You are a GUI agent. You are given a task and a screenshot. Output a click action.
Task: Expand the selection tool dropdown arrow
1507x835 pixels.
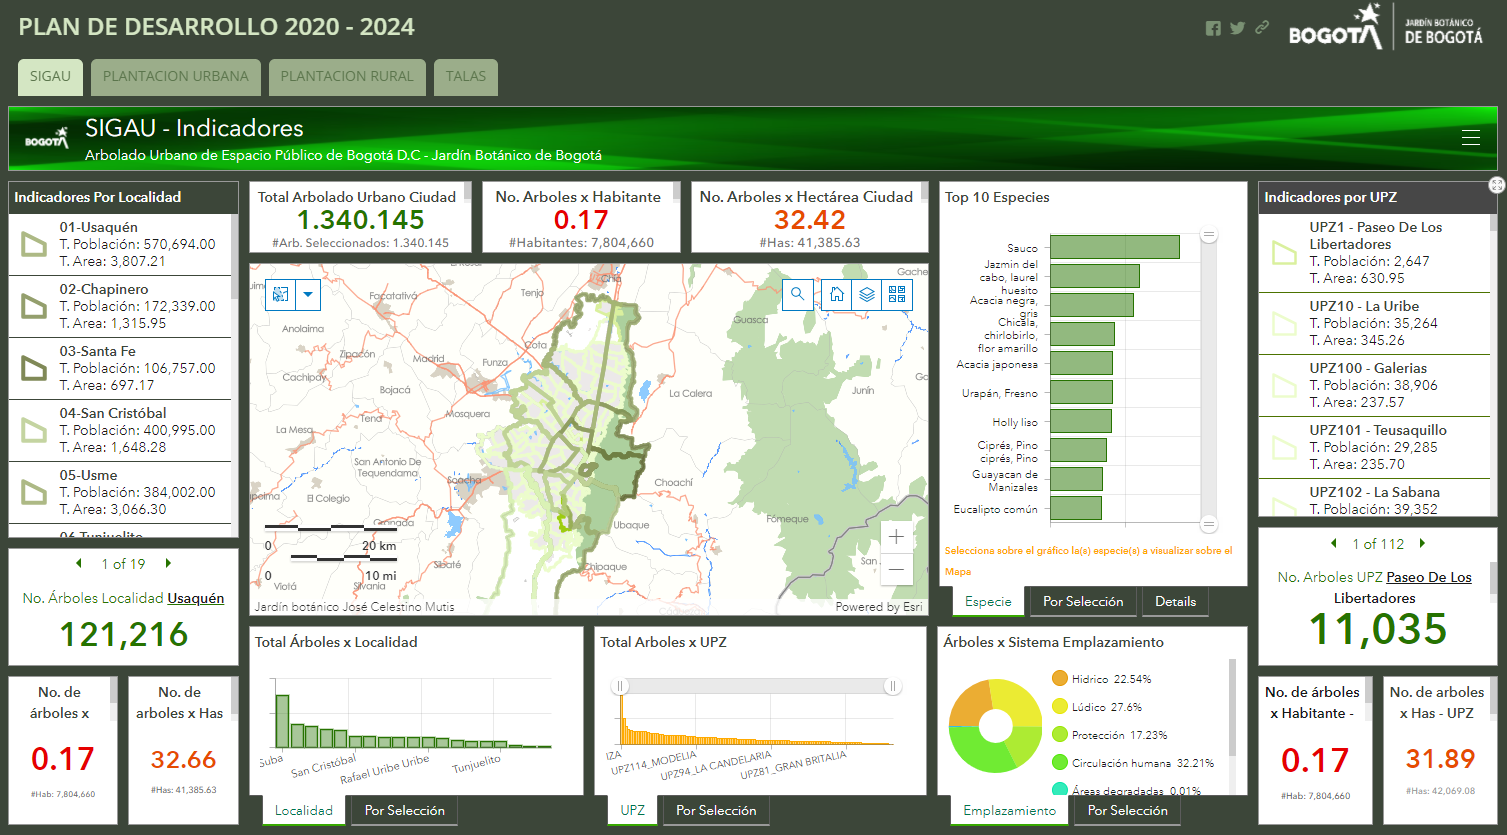point(308,294)
